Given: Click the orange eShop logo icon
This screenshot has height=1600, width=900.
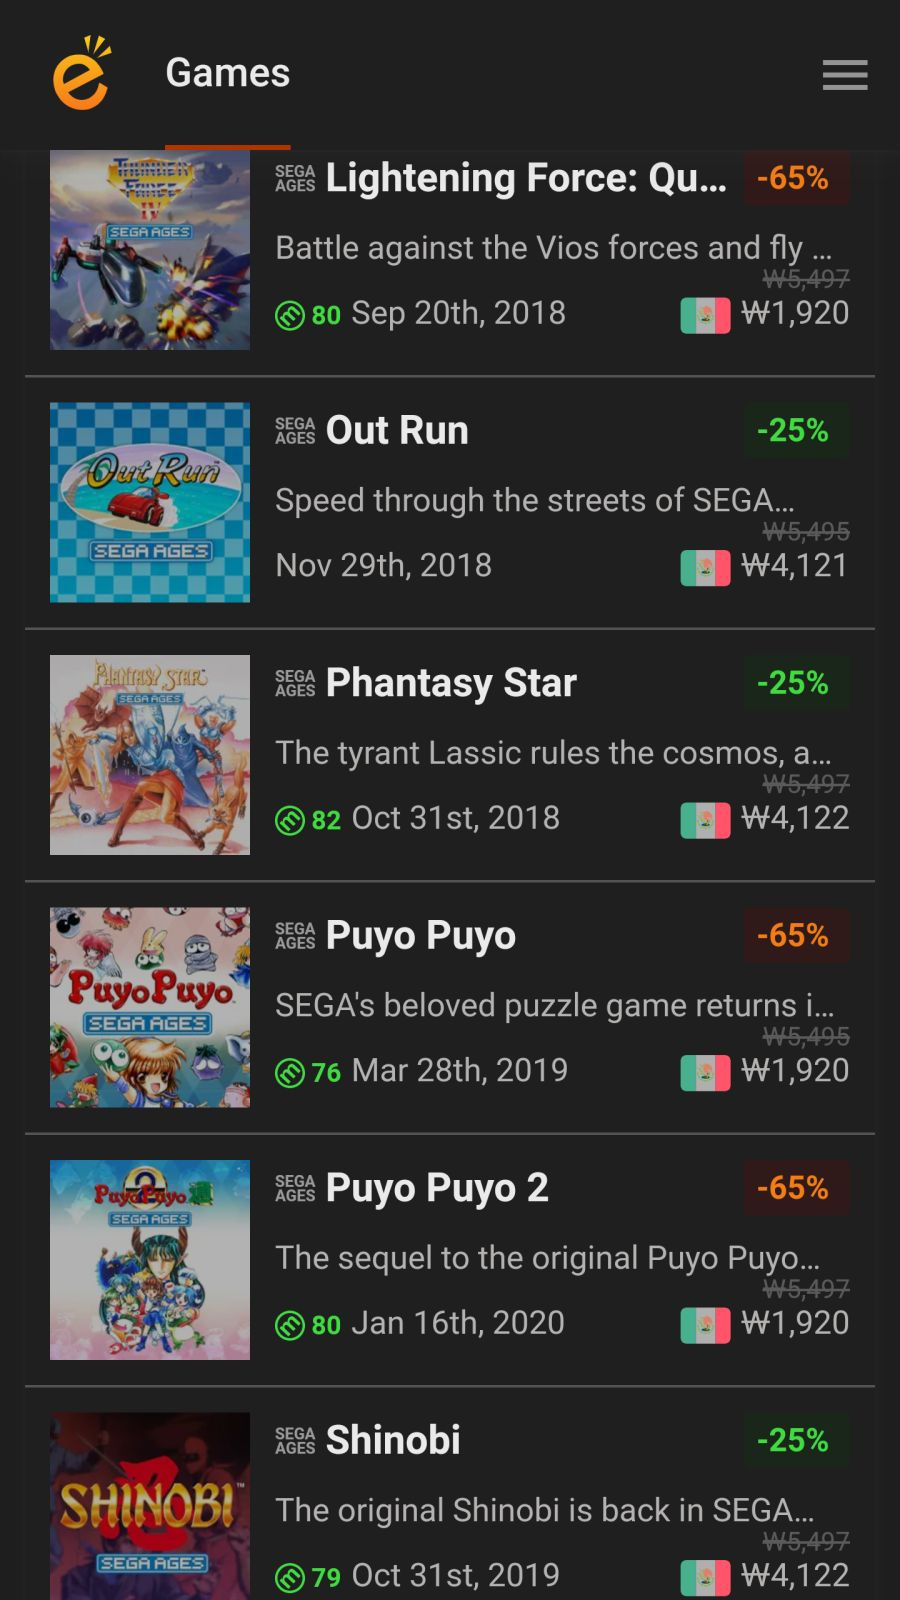Looking at the screenshot, I should point(82,73).
